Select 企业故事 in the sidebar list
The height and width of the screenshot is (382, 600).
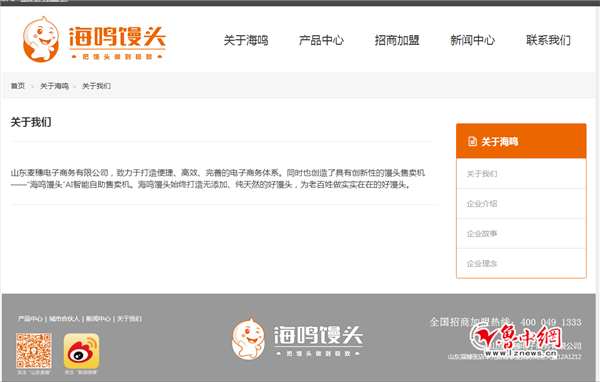pyautogui.click(x=521, y=233)
